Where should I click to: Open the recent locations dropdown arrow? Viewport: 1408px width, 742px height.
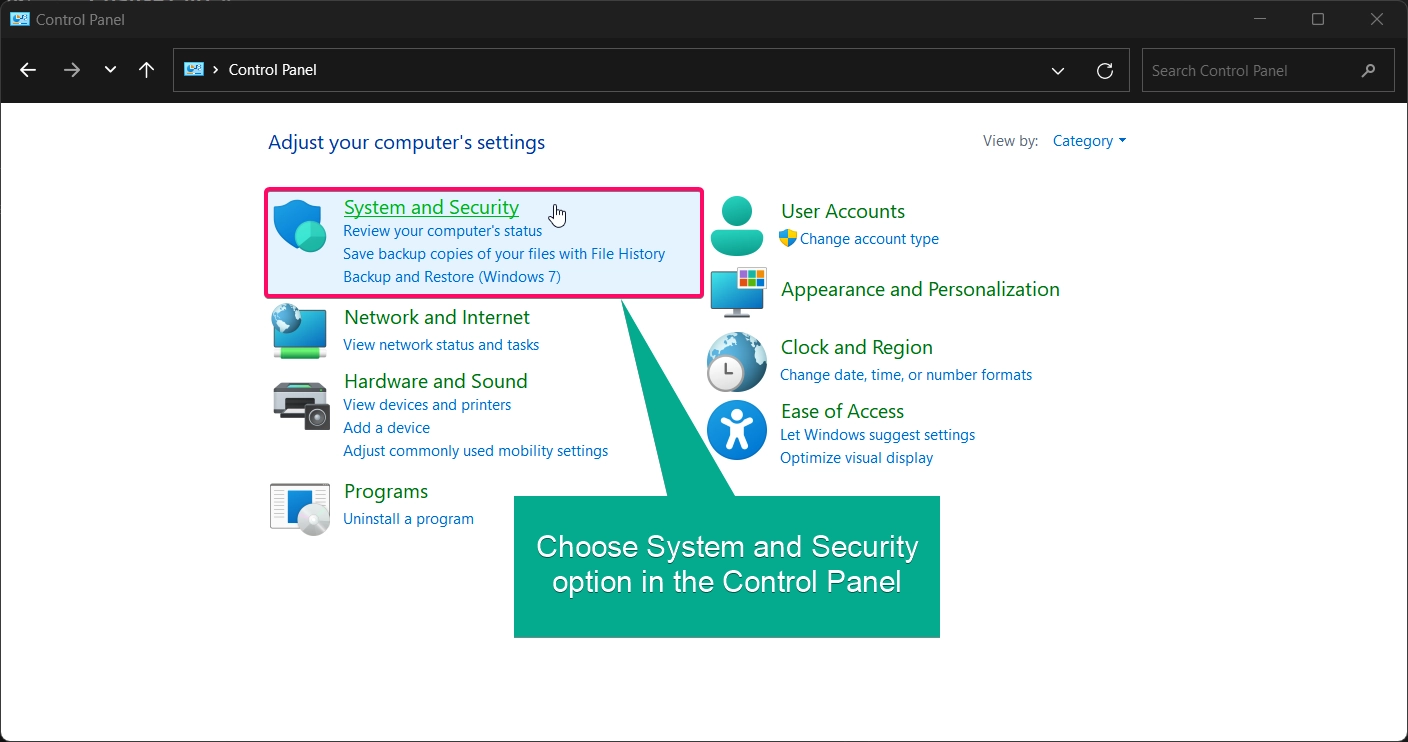[x=110, y=70]
